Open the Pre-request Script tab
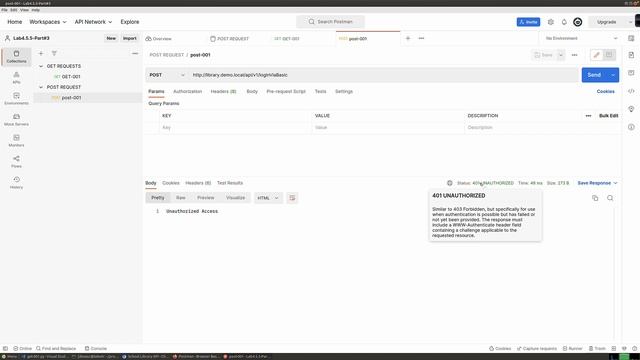The height and width of the screenshot is (360, 640). click(x=286, y=91)
